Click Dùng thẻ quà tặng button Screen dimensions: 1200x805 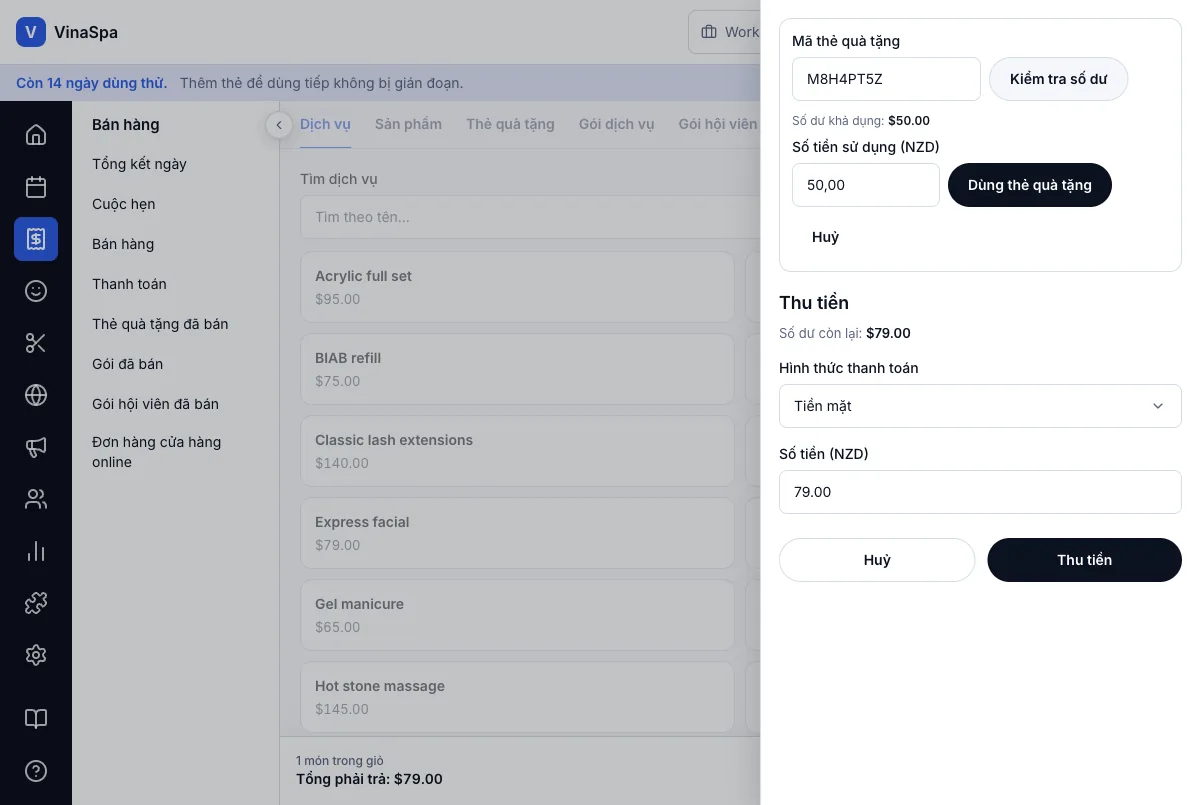tap(1029, 185)
